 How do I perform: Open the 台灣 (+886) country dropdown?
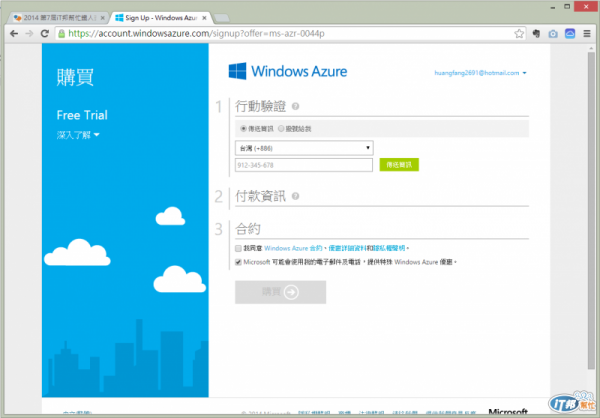point(304,148)
